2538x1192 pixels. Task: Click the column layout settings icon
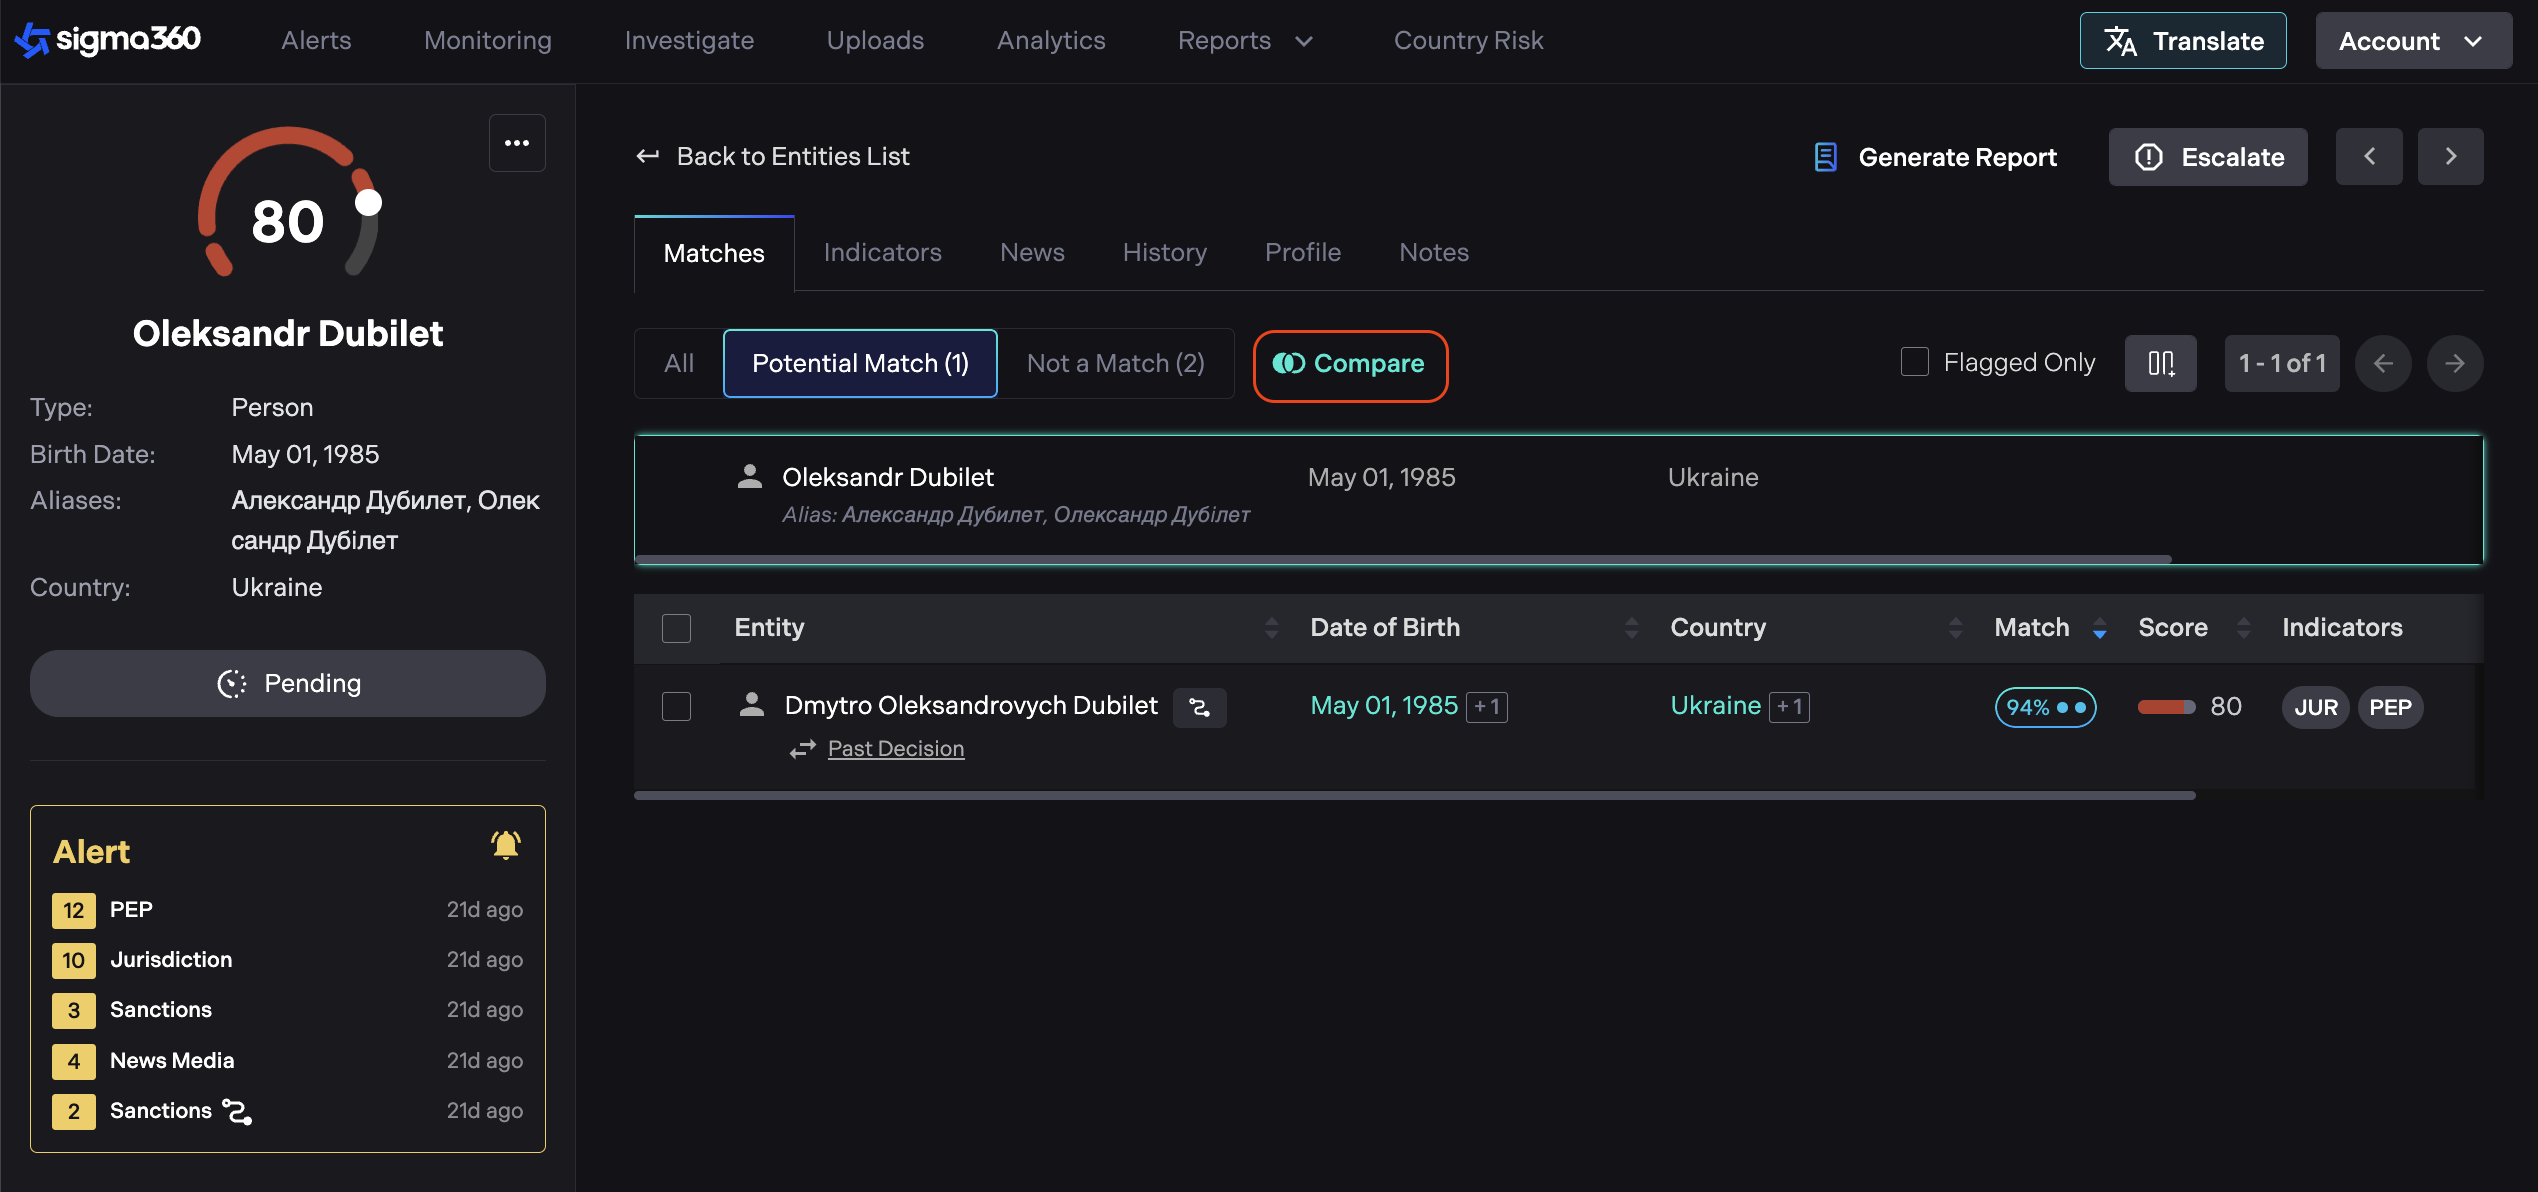(x=2160, y=363)
